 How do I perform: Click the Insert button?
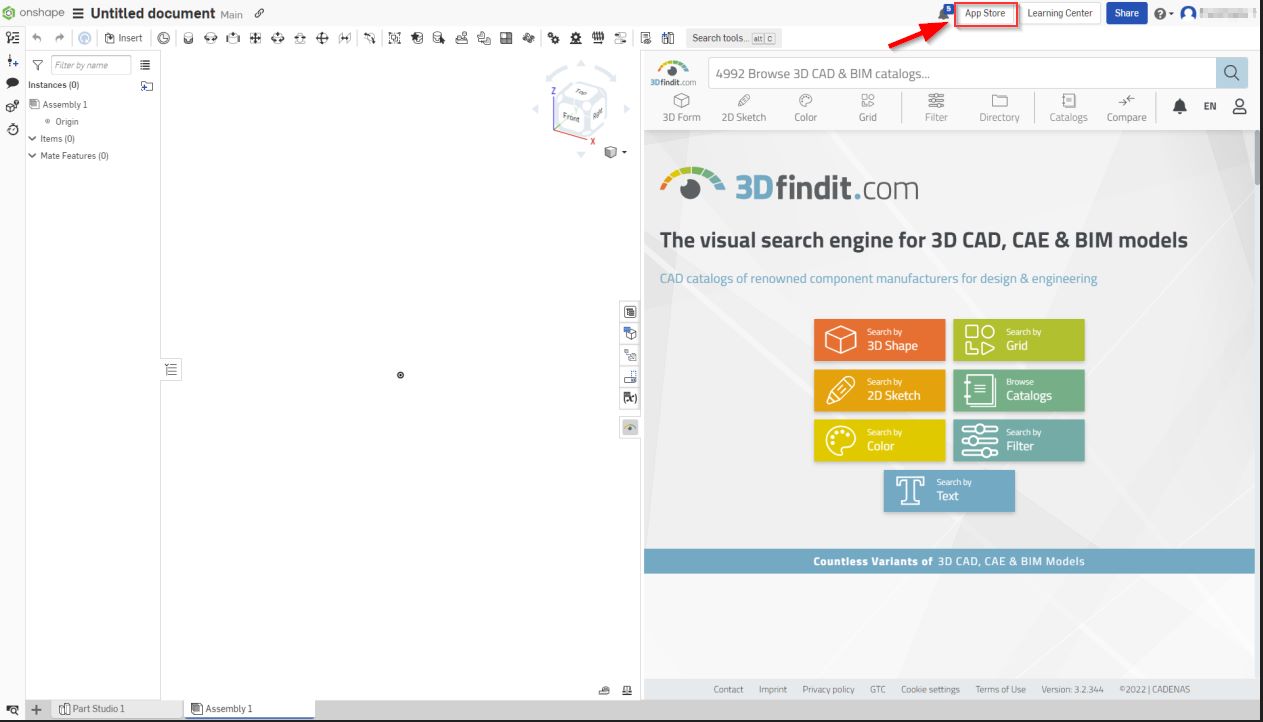pos(124,38)
